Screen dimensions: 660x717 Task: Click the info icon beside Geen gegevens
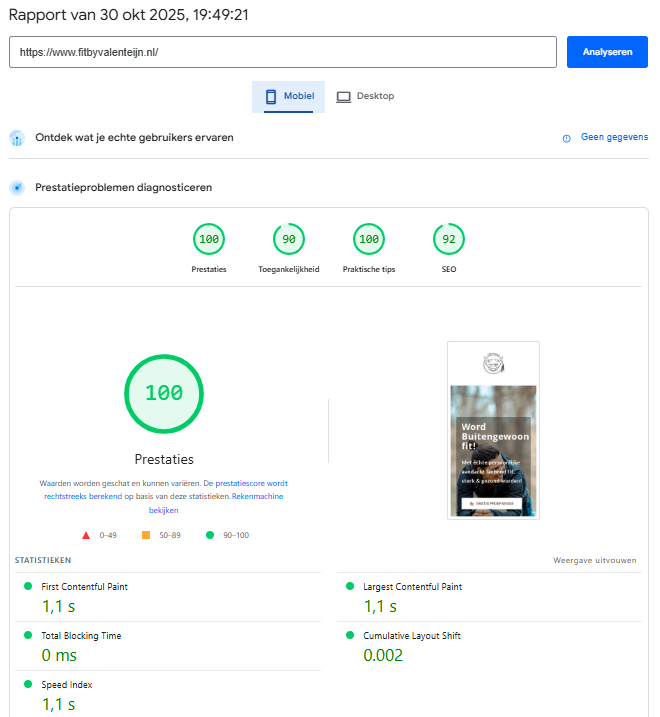click(x=567, y=138)
